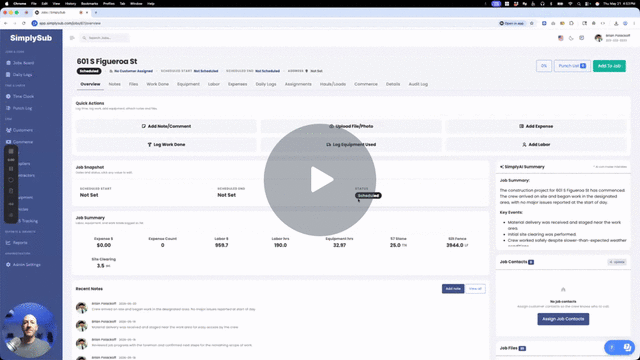Open the language flag selector
640x360 pixels.
[561, 38]
